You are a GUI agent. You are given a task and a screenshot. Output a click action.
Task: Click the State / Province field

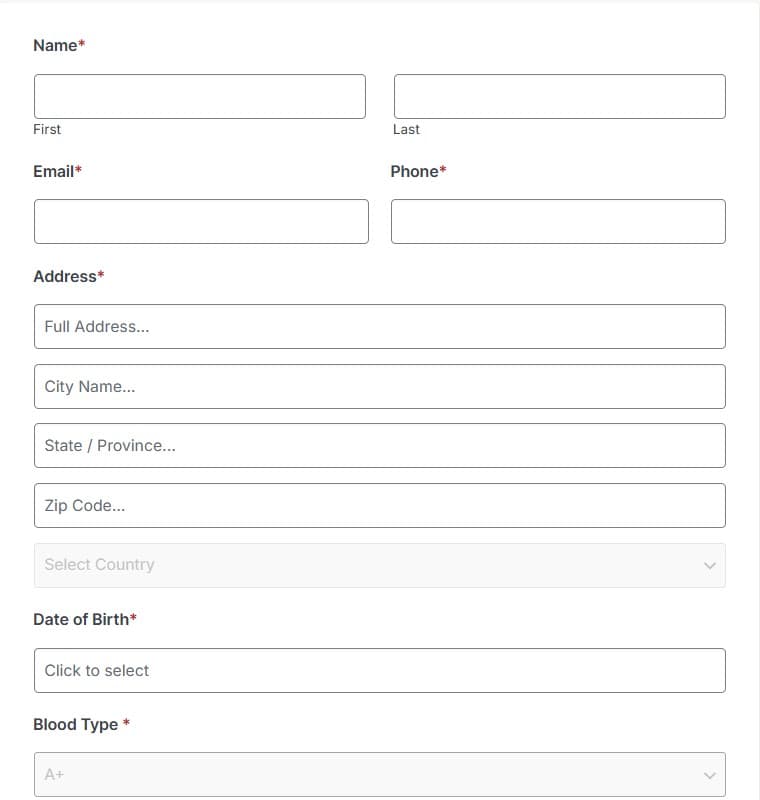379,445
